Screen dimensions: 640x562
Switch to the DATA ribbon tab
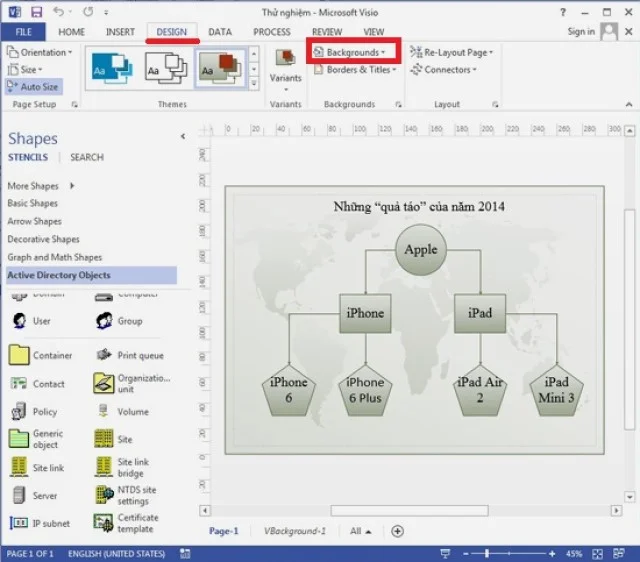(220, 32)
